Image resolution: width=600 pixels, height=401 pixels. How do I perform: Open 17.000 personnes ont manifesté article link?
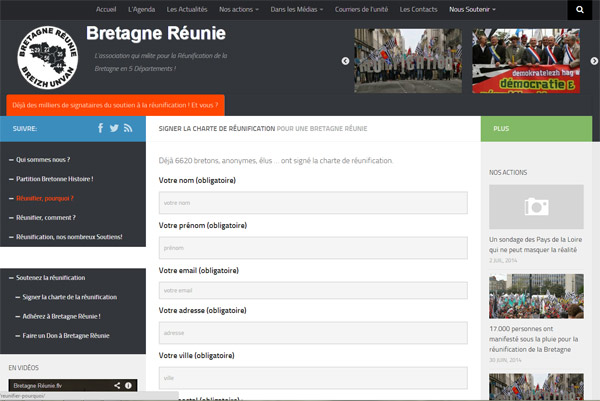coord(533,339)
